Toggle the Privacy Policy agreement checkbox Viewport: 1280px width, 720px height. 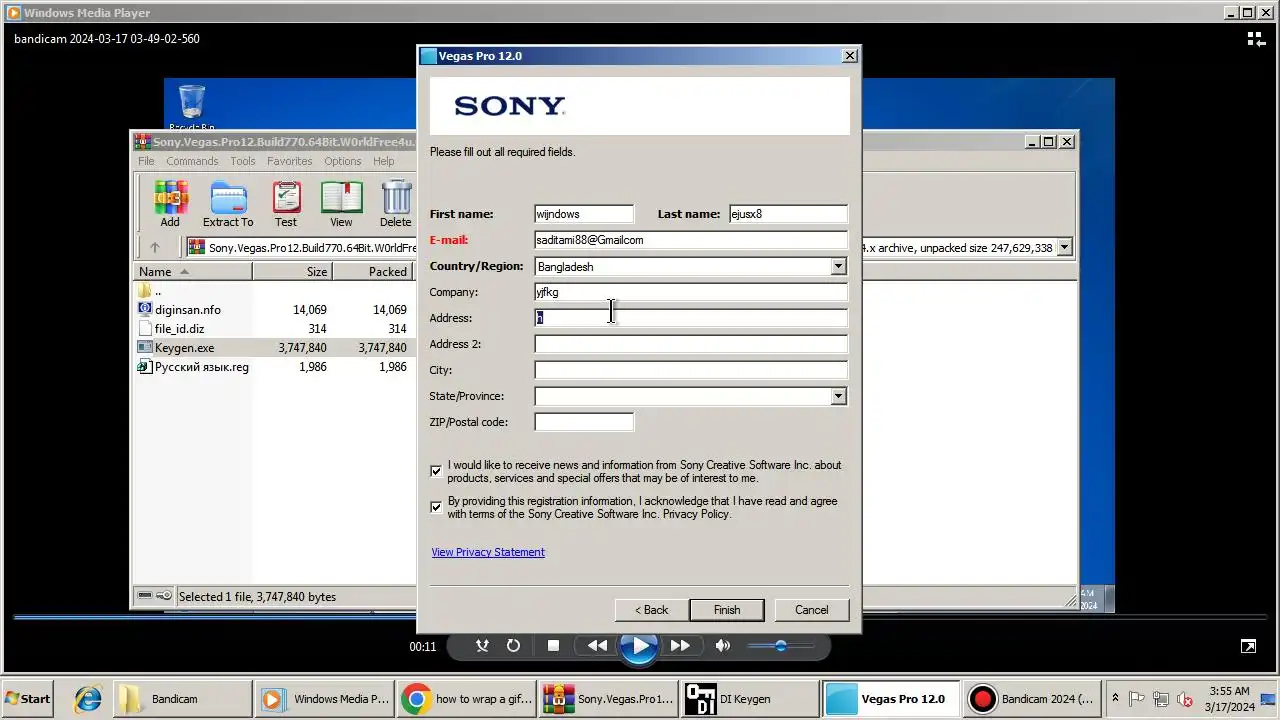pyautogui.click(x=436, y=507)
